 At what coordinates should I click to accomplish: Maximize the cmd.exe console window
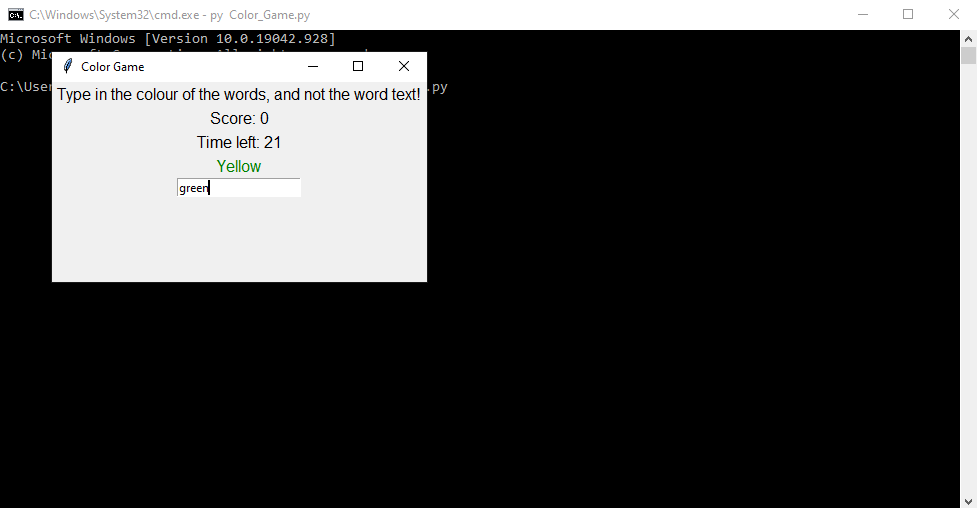(x=908, y=14)
